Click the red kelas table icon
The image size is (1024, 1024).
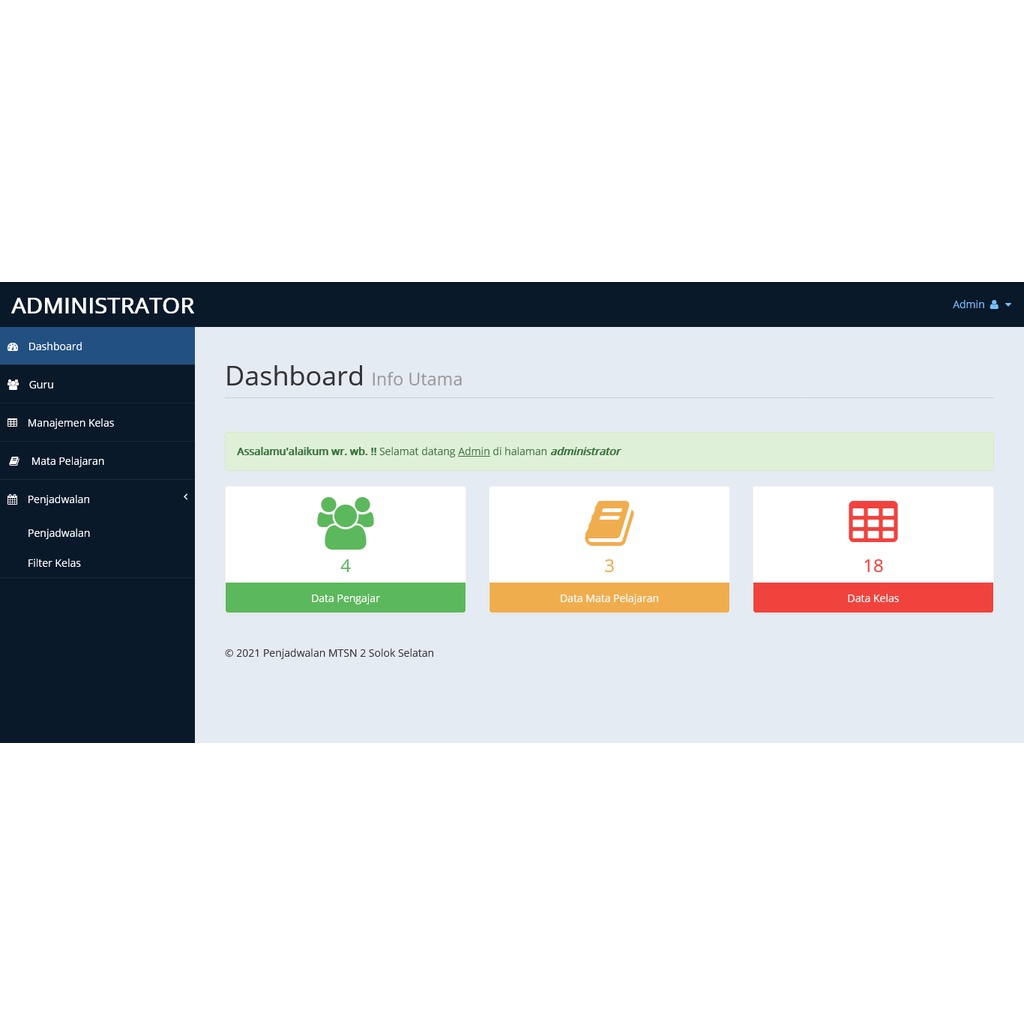coord(872,521)
